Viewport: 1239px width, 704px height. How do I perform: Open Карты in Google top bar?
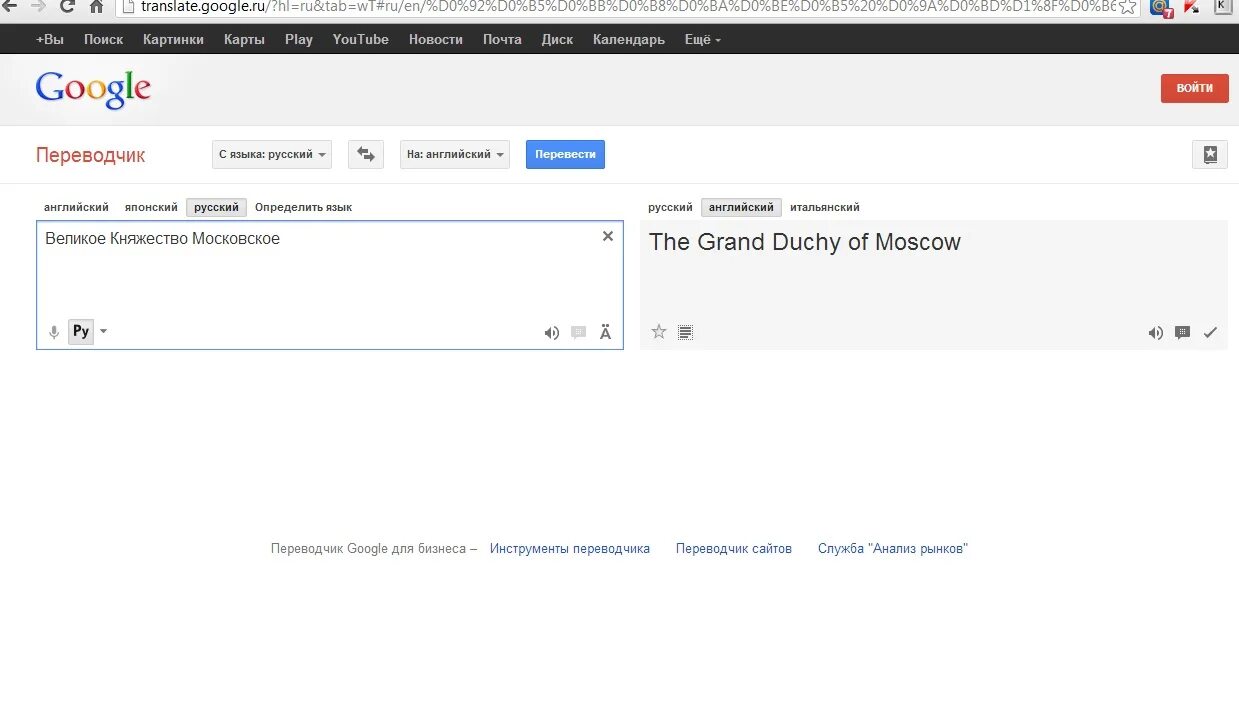tap(244, 39)
